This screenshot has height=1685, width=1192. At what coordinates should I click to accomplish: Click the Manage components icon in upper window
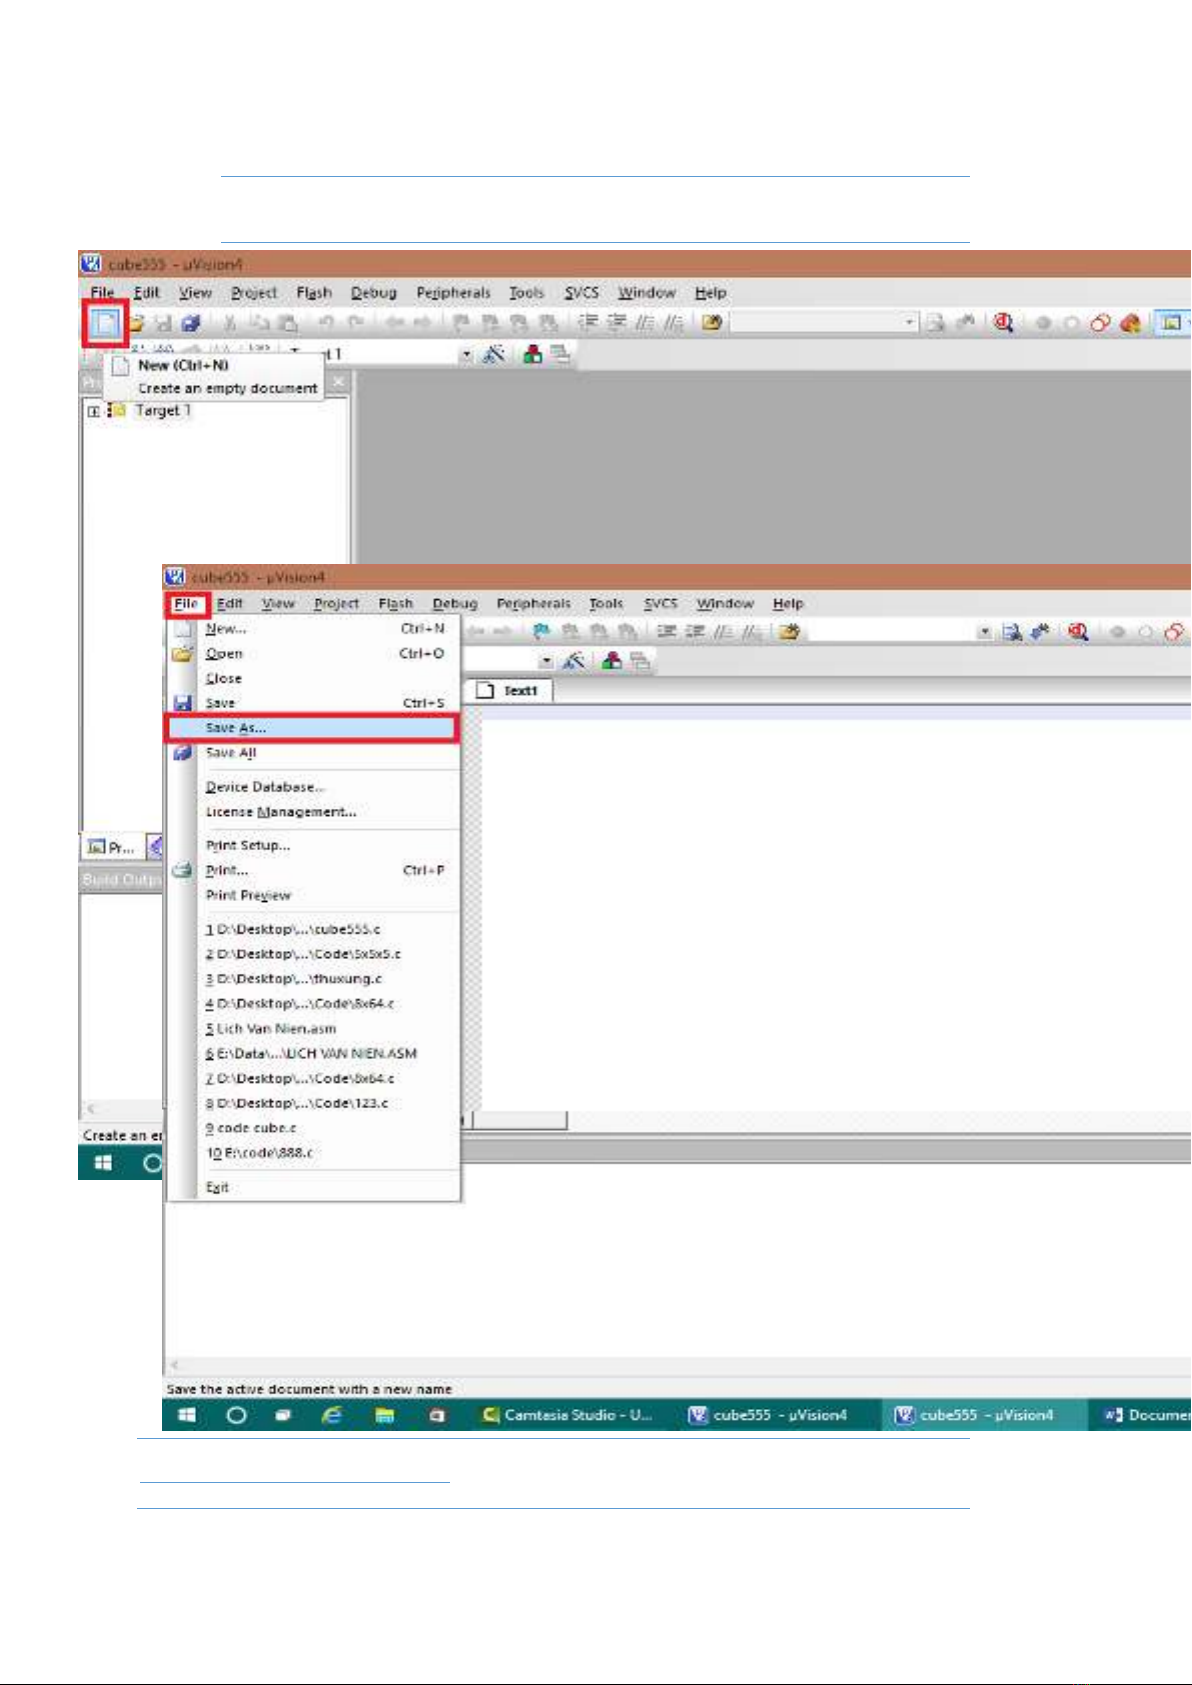click(533, 354)
